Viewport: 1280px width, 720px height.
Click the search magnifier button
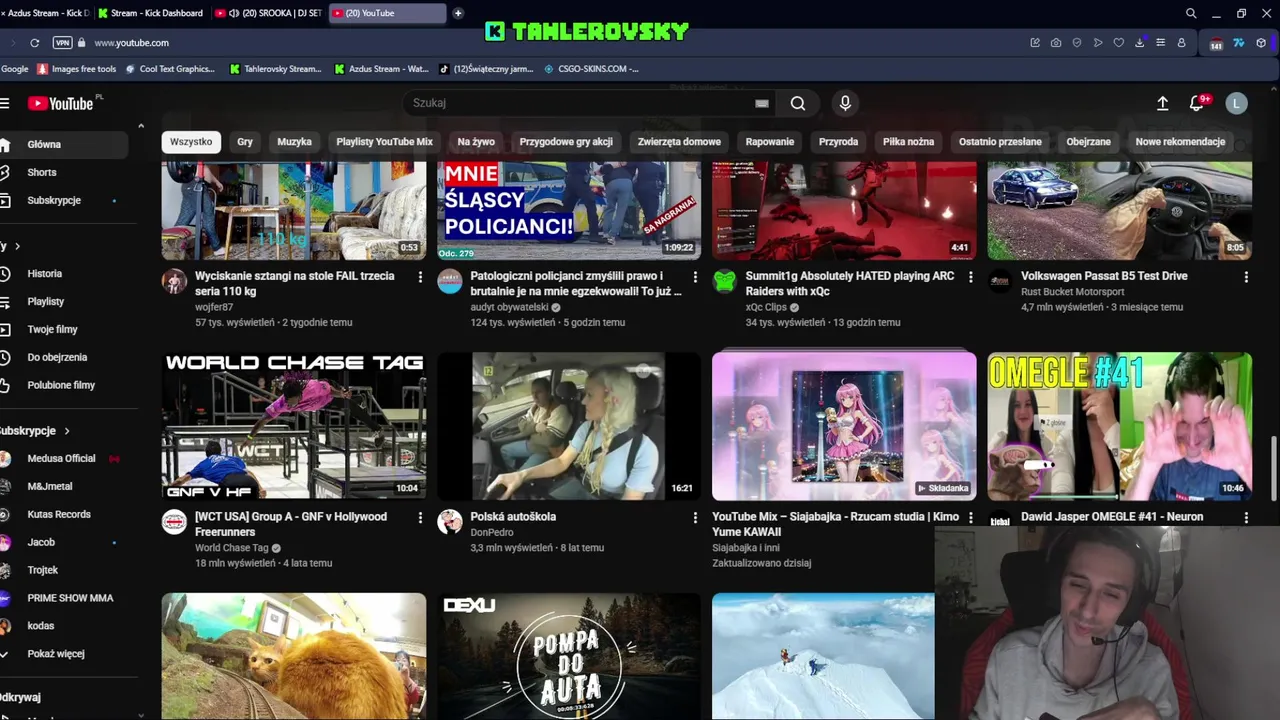(x=798, y=103)
